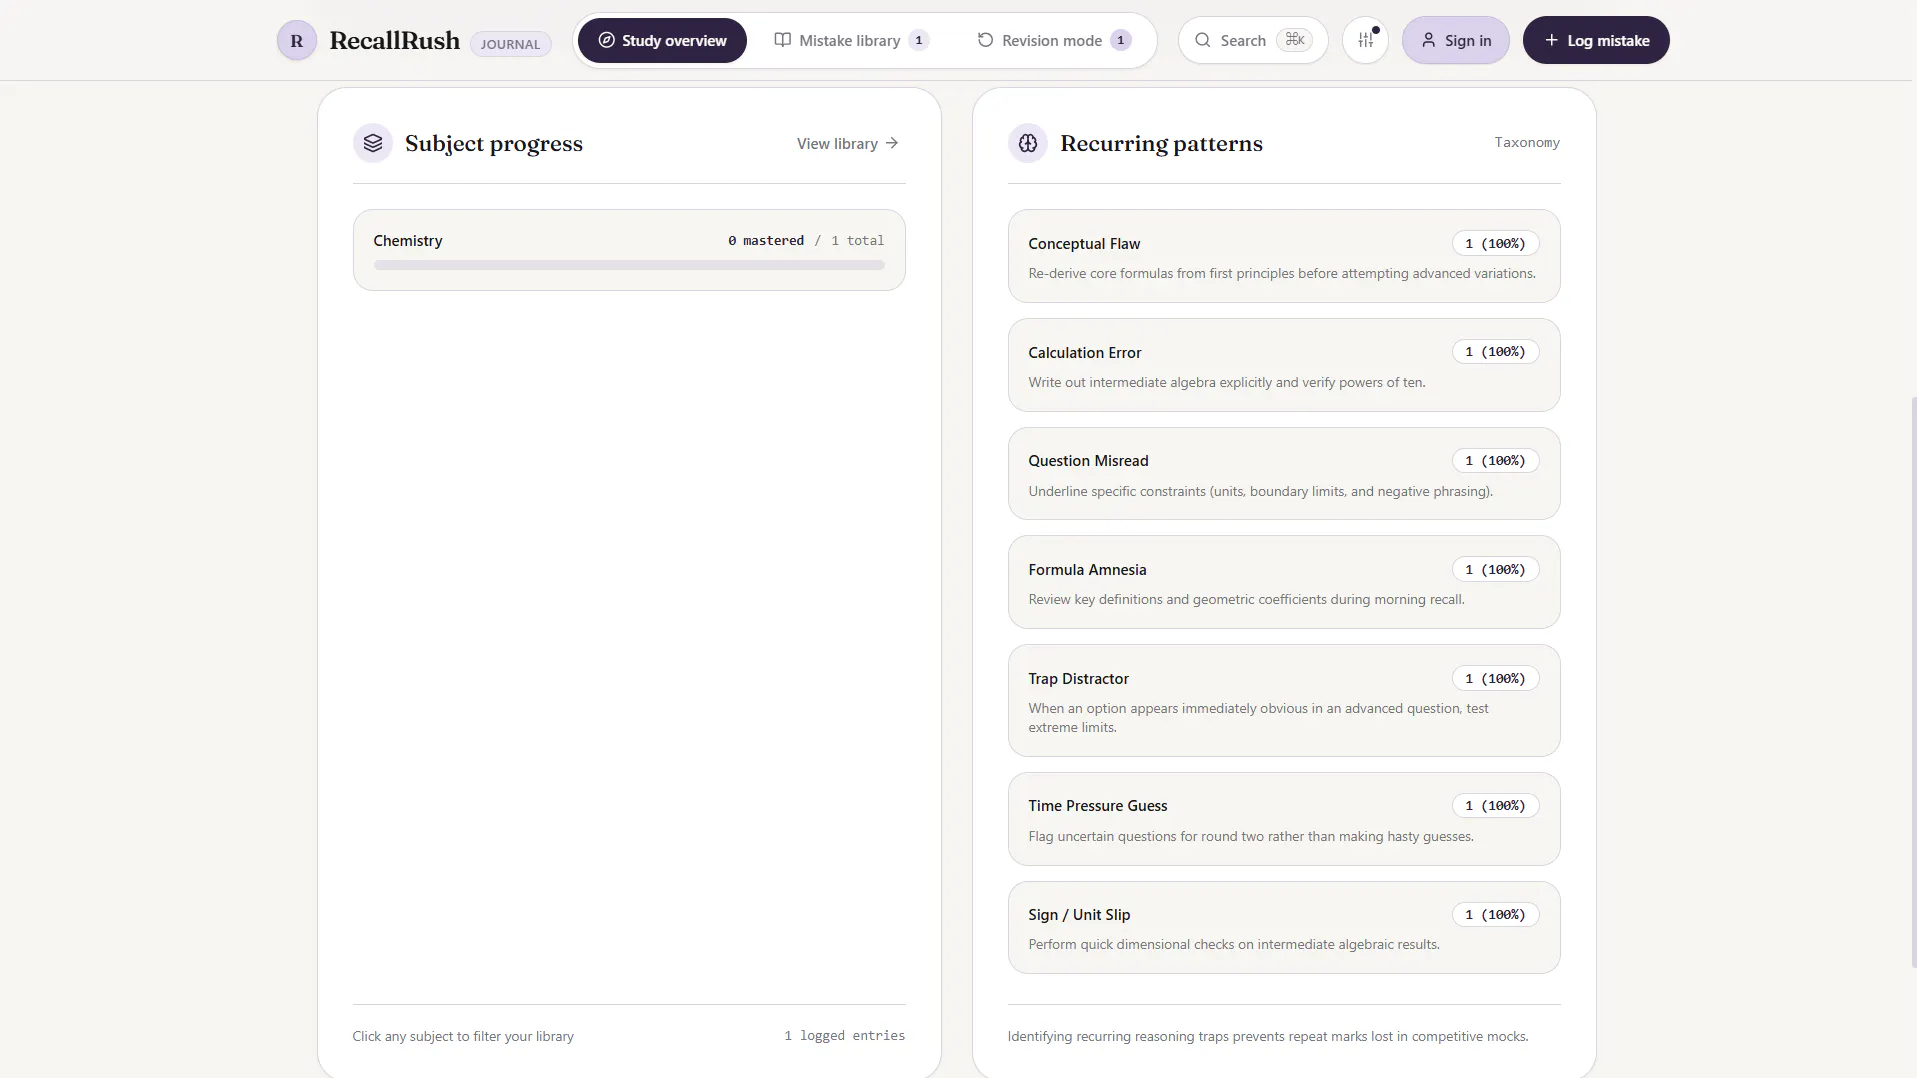Click the Sign in button
The height and width of the screenshot is (1078, 1917).
click(x=1456, y=41)
